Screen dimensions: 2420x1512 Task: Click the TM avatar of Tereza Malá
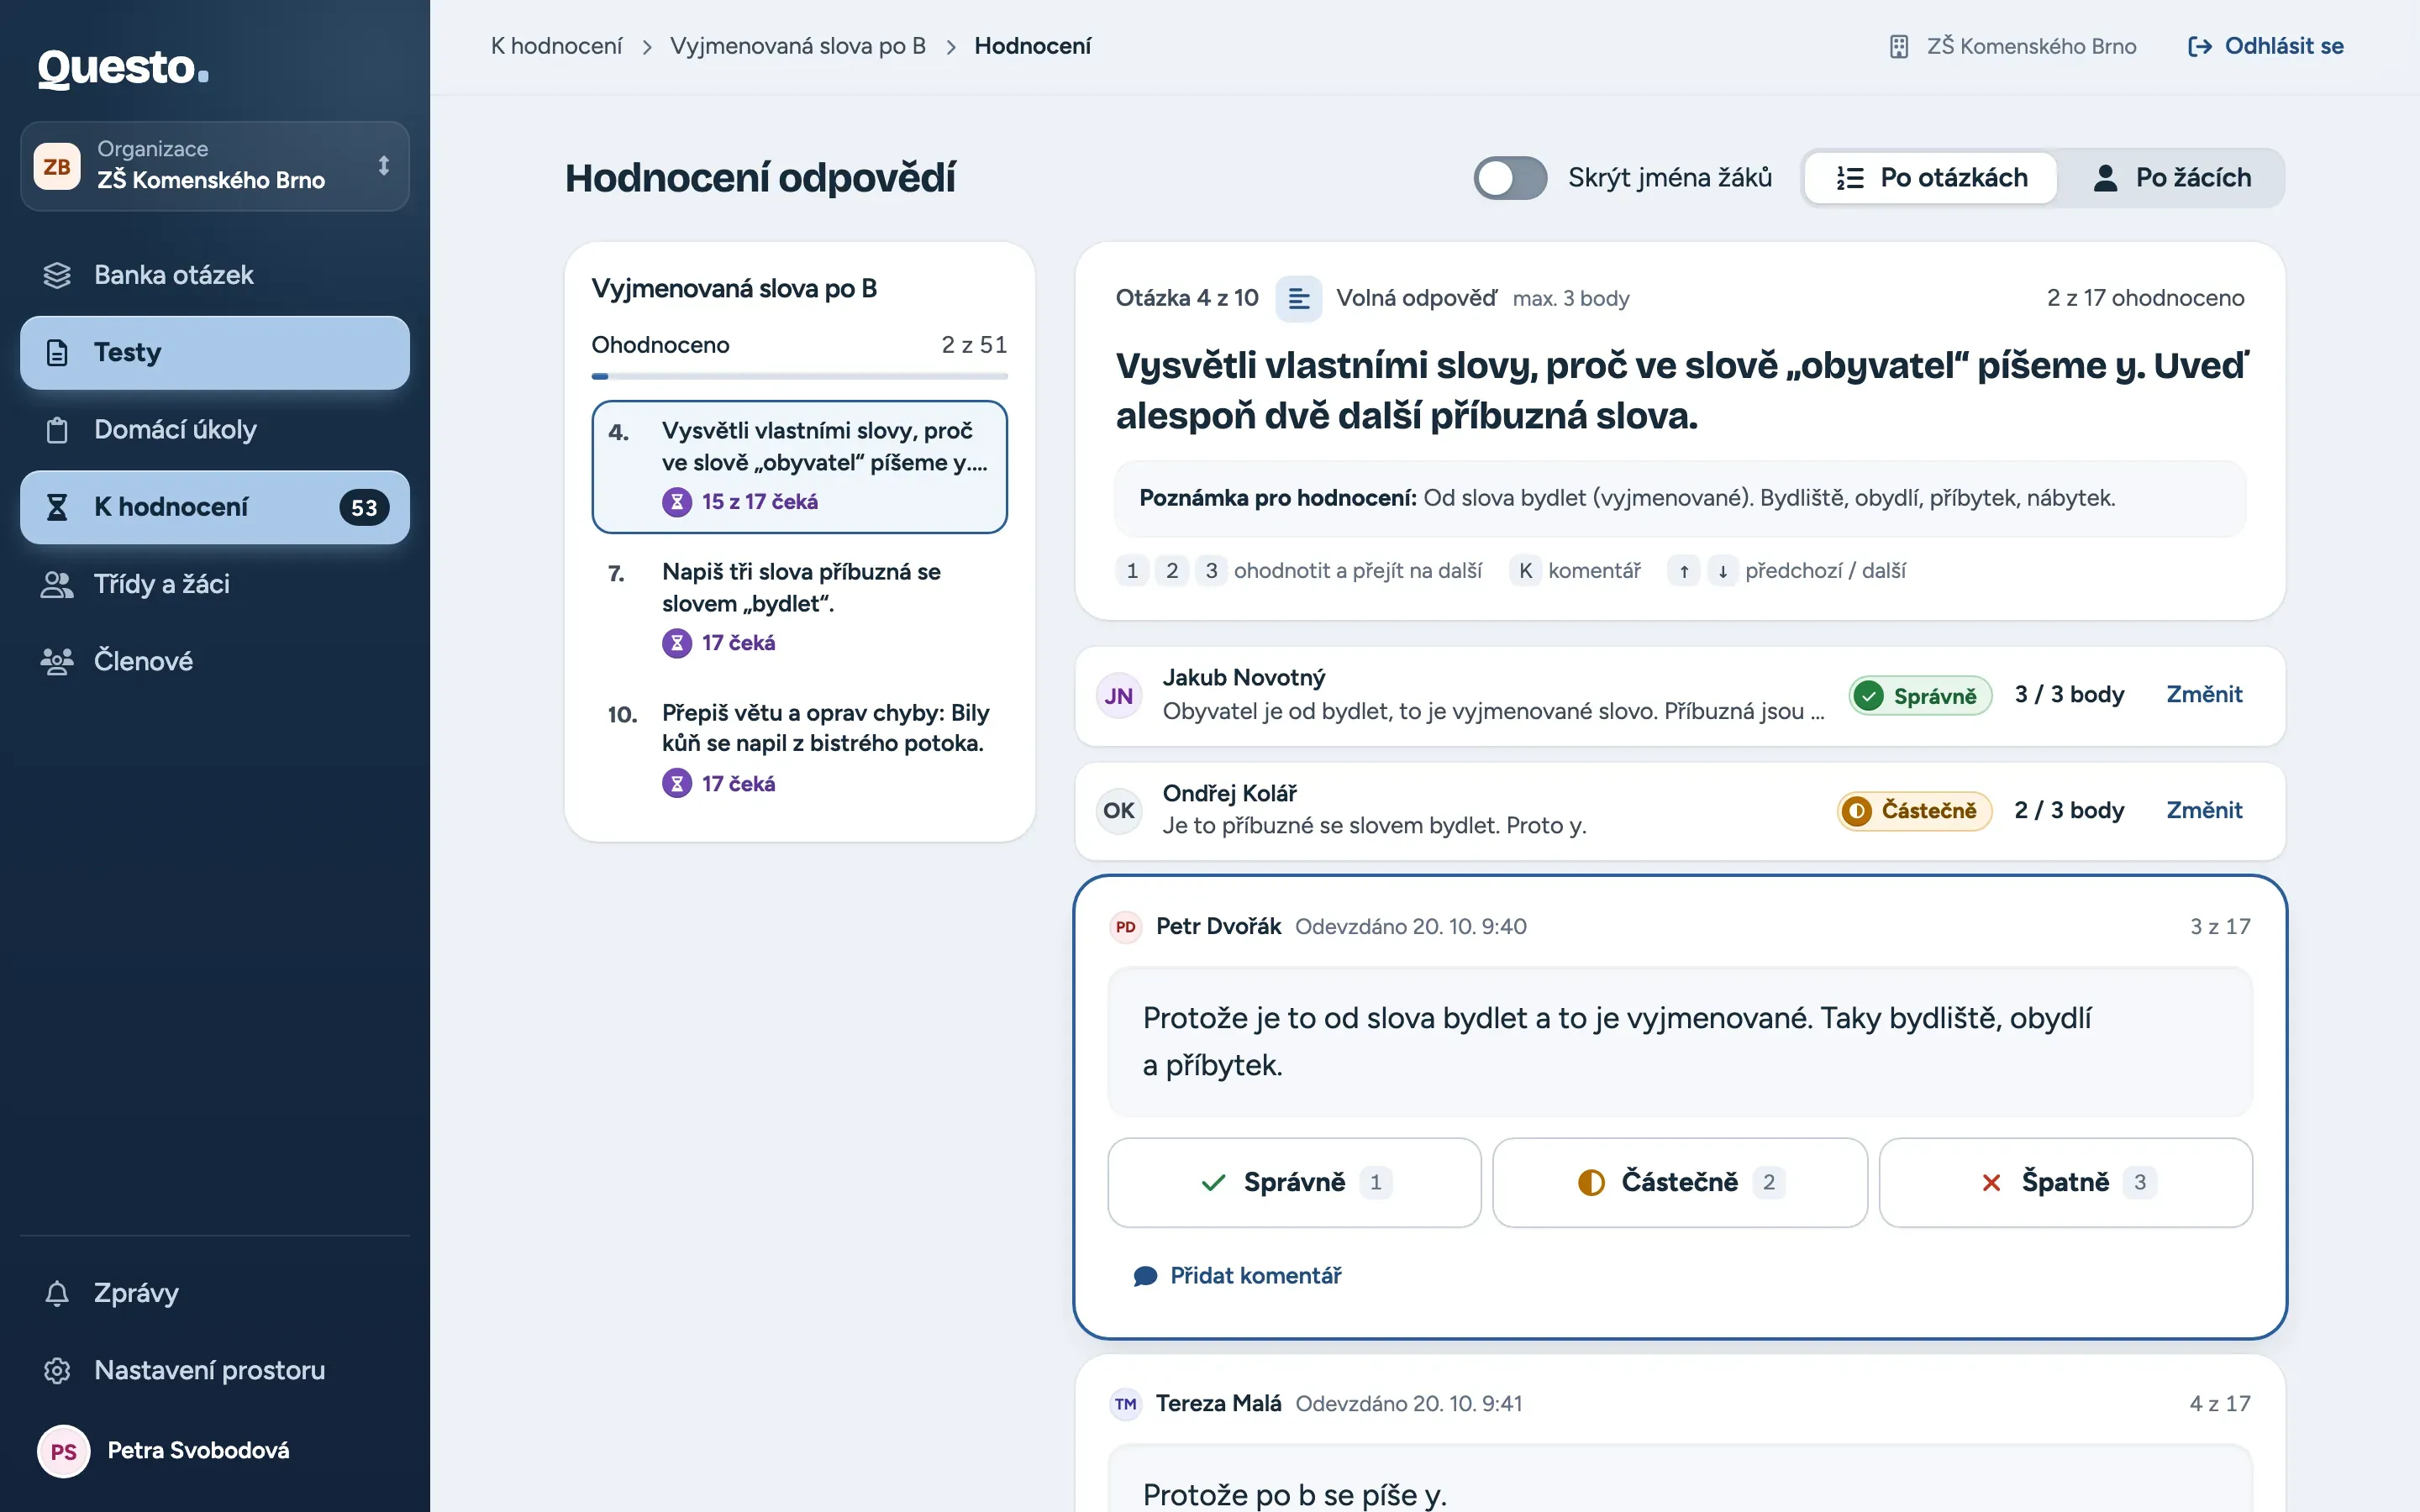click(1126, 1404)
